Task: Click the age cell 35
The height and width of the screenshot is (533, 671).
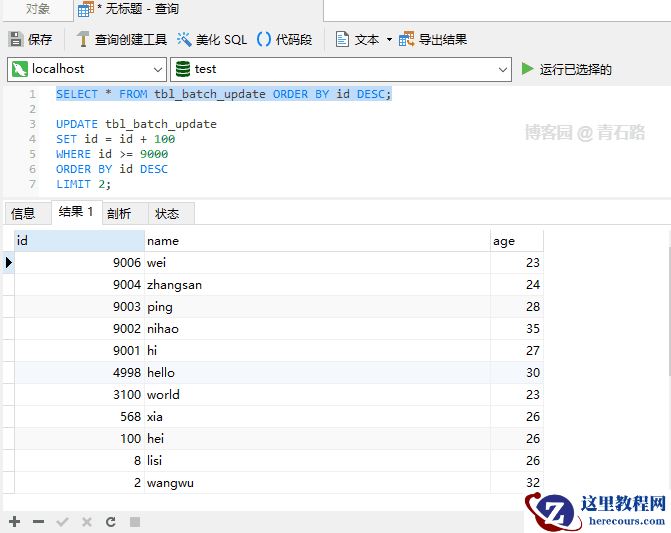Action: tap(517, 329)
